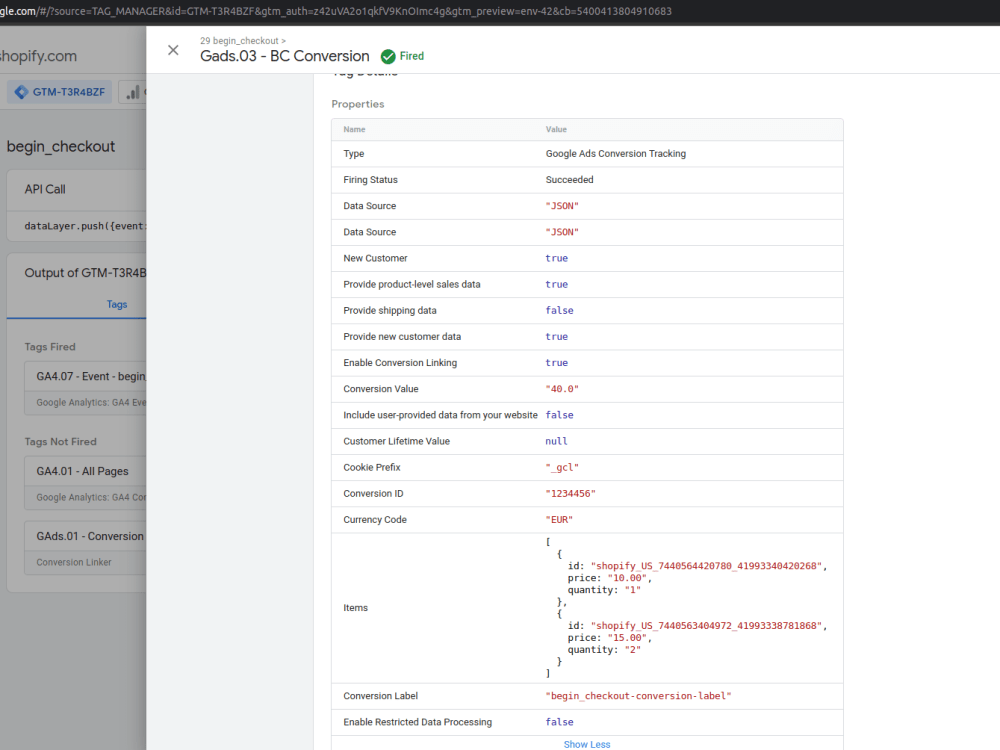This screenshot has width=1000, height=750.
Task: Click the Name column header
Action: pos(355,129)
